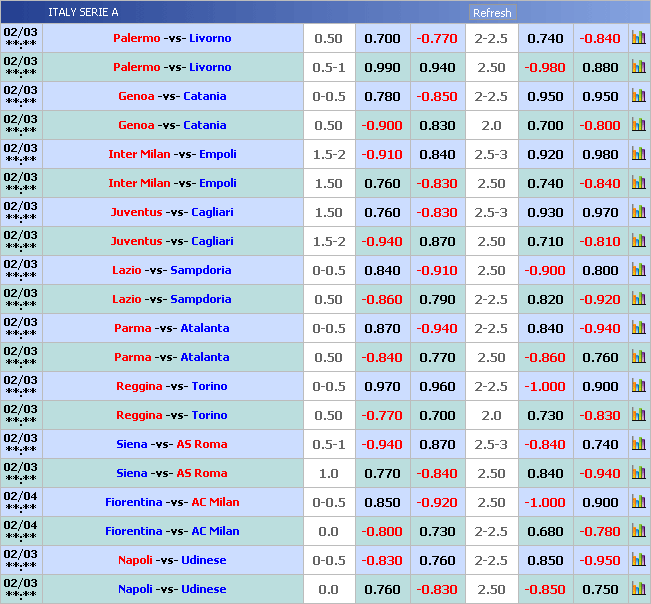This screenshot has width=651, height=604.
Task: Open chart icon for Parma-Atalanta 0.50 handicap row
Action: point(638,357)
